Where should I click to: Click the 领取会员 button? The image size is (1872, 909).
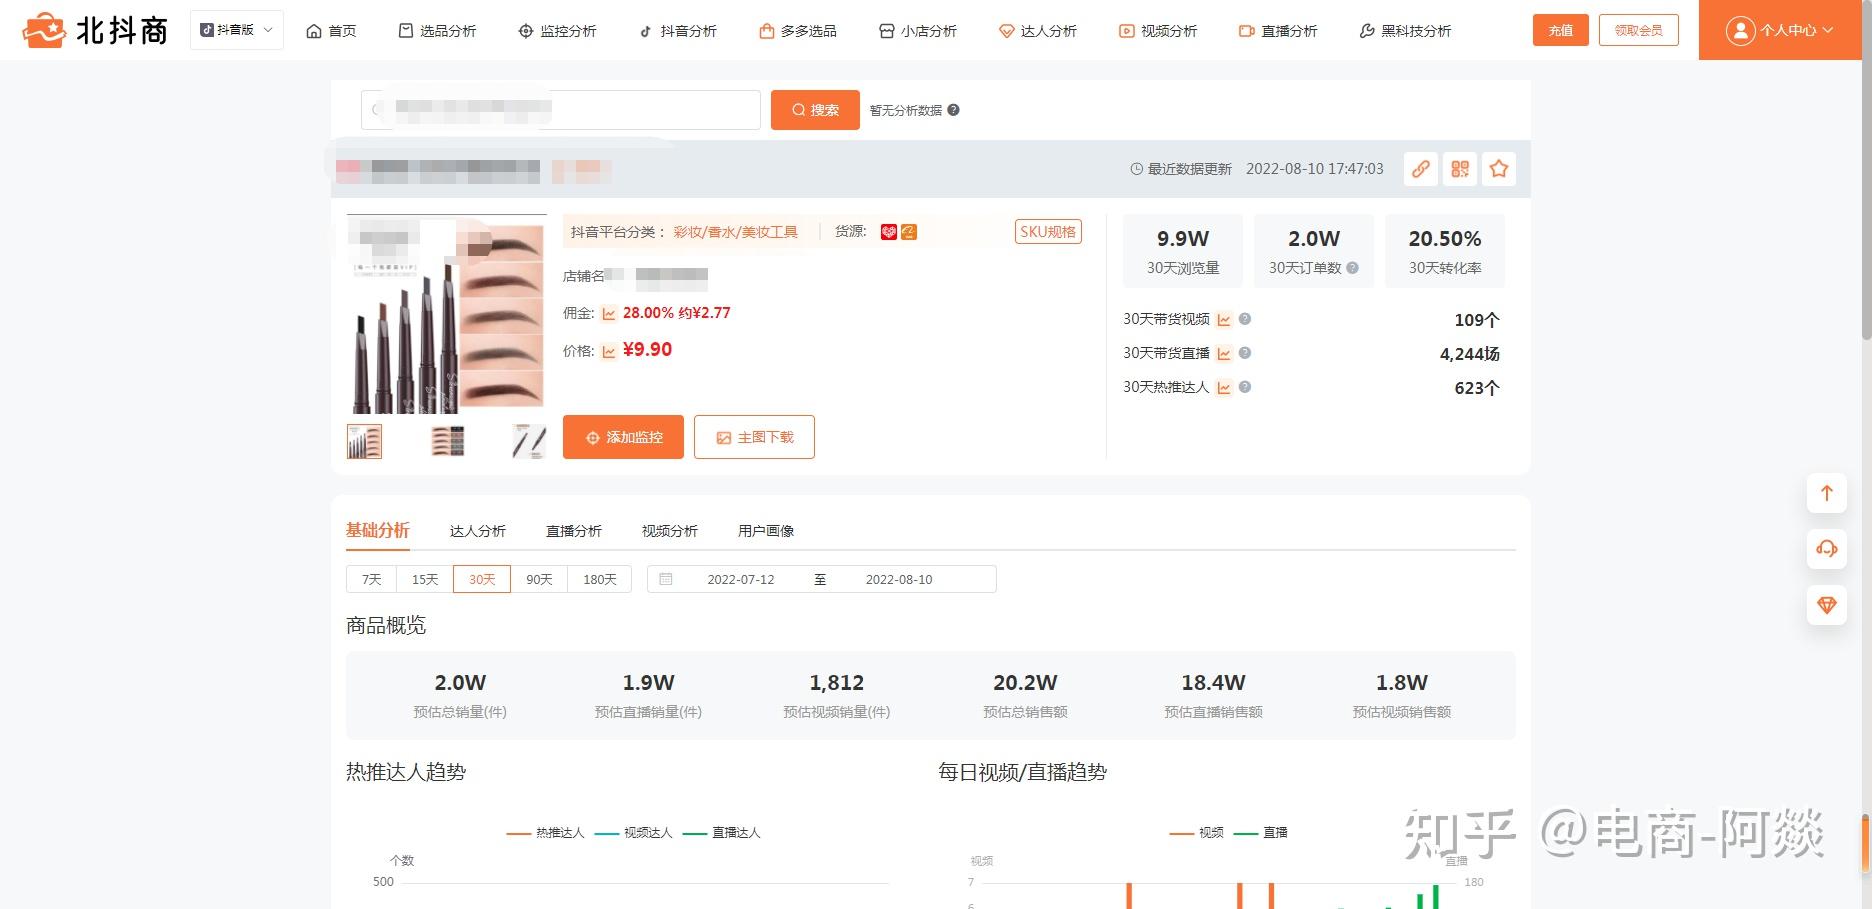pos(1638,30)
